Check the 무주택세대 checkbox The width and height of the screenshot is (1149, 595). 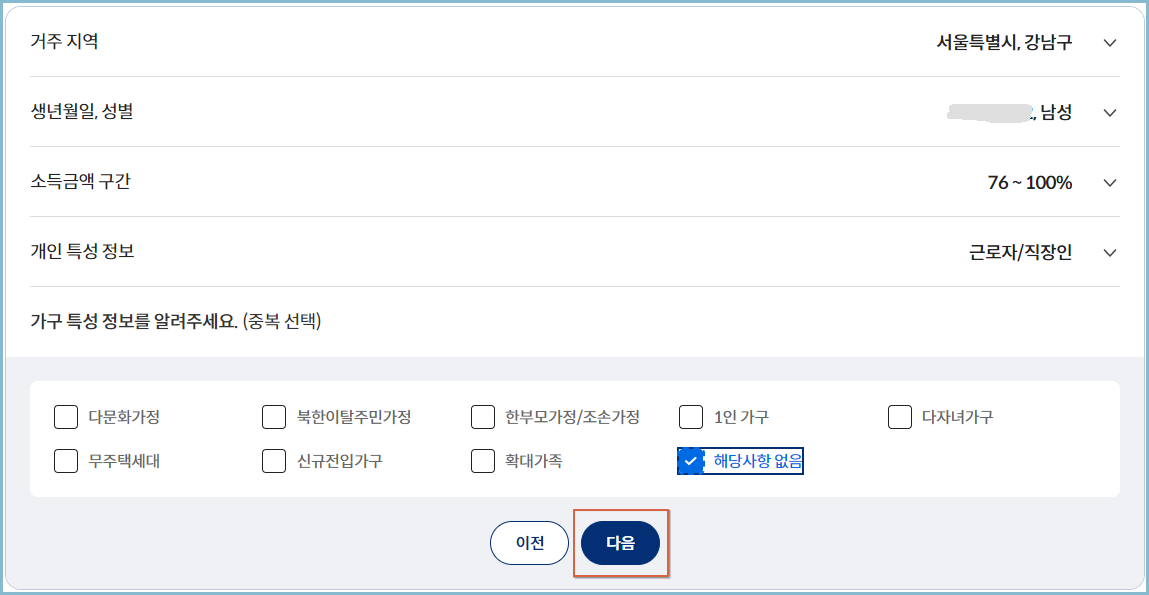coord(66,460)
